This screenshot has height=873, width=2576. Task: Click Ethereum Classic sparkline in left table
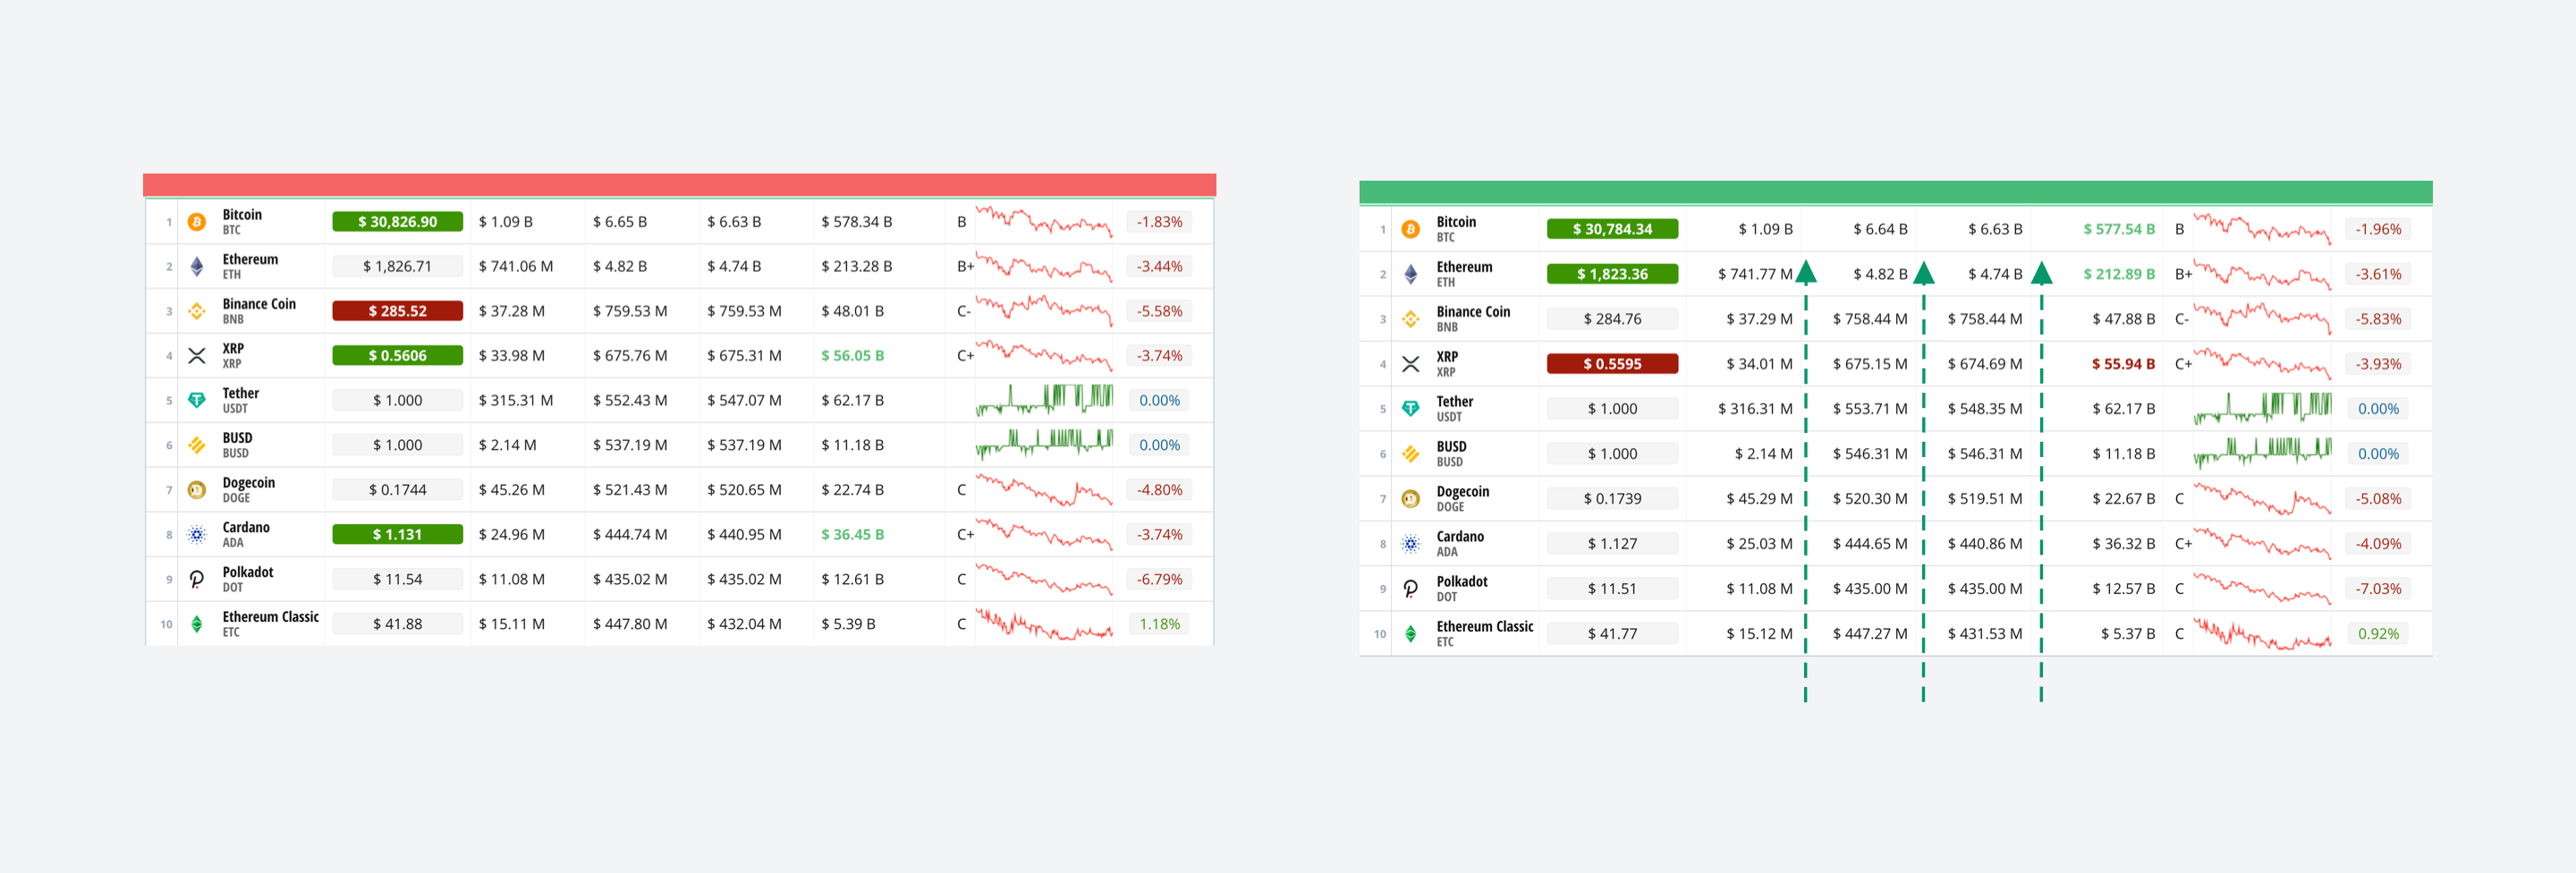tap(1044, 624)
